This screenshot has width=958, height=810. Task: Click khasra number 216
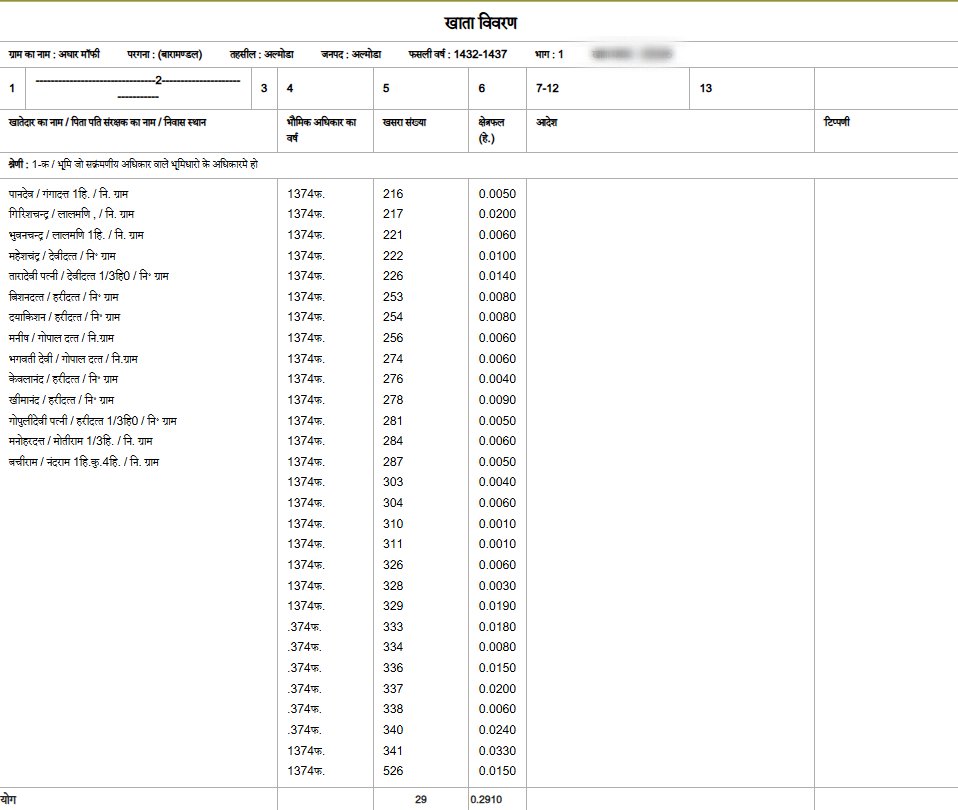point(393,194)
